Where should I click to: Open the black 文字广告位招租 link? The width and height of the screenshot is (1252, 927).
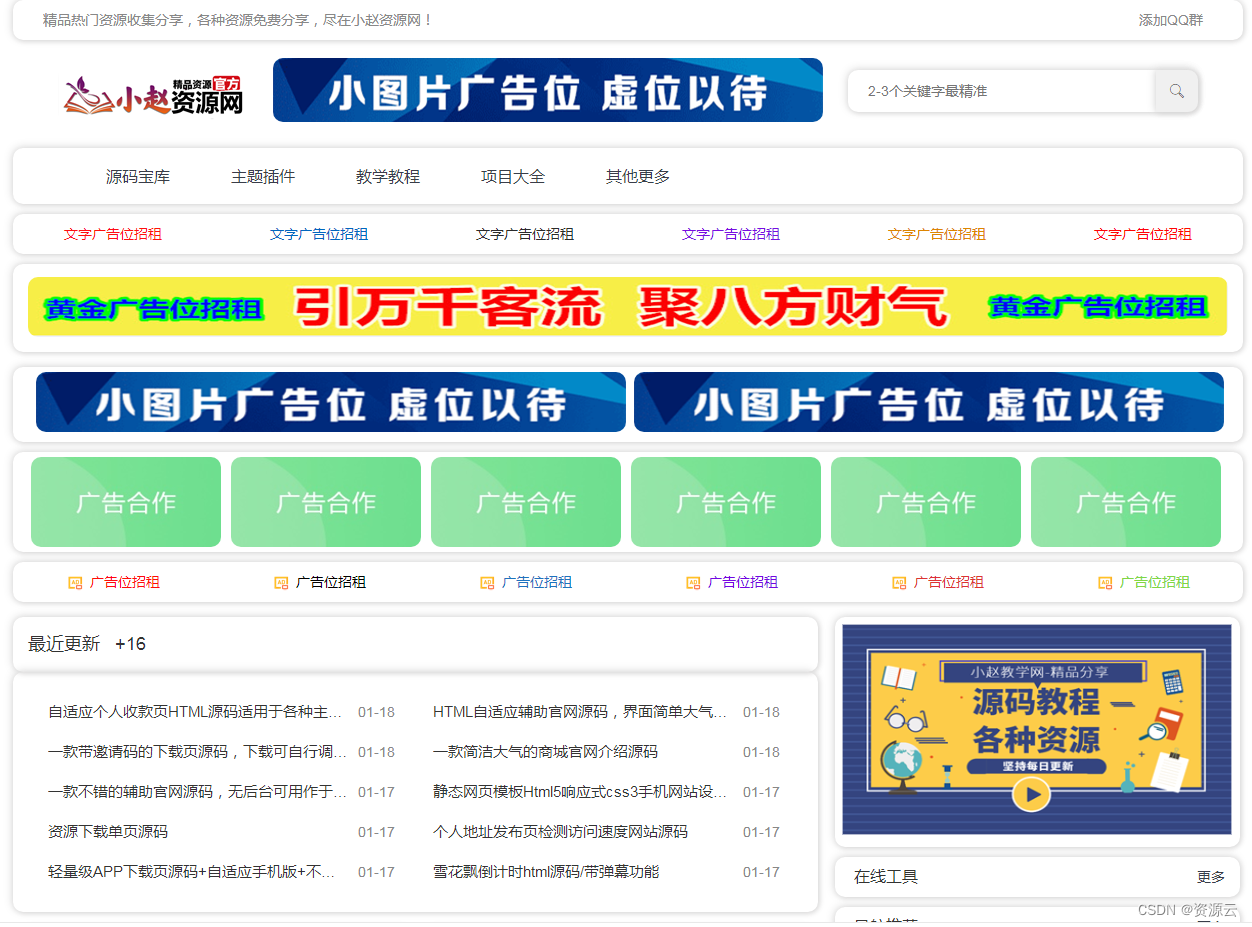click(x=525, y=234)
